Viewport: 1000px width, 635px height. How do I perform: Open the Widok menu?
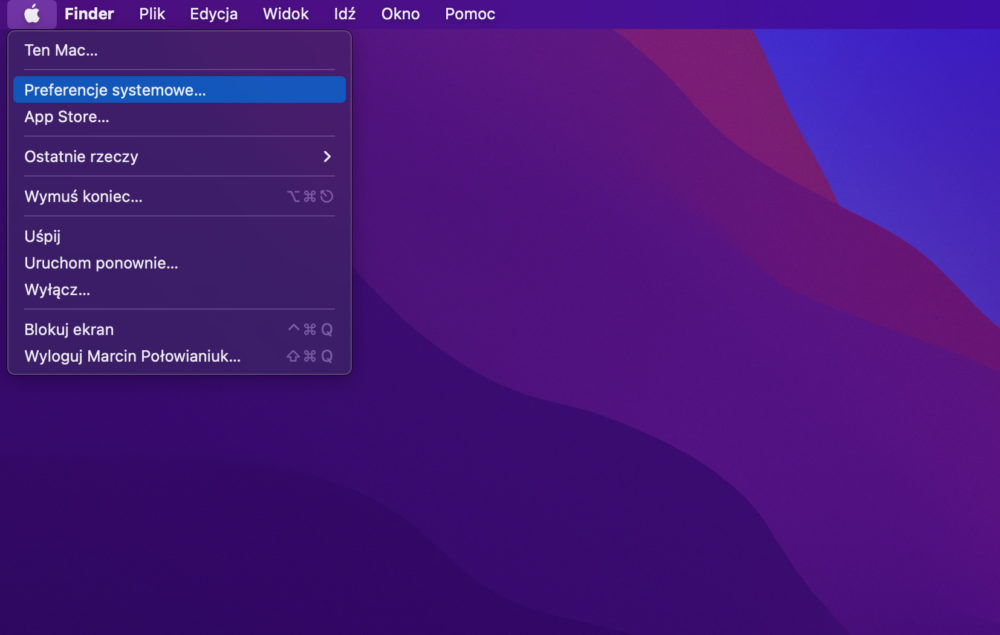pyautogui.click(x=286, y=14)
